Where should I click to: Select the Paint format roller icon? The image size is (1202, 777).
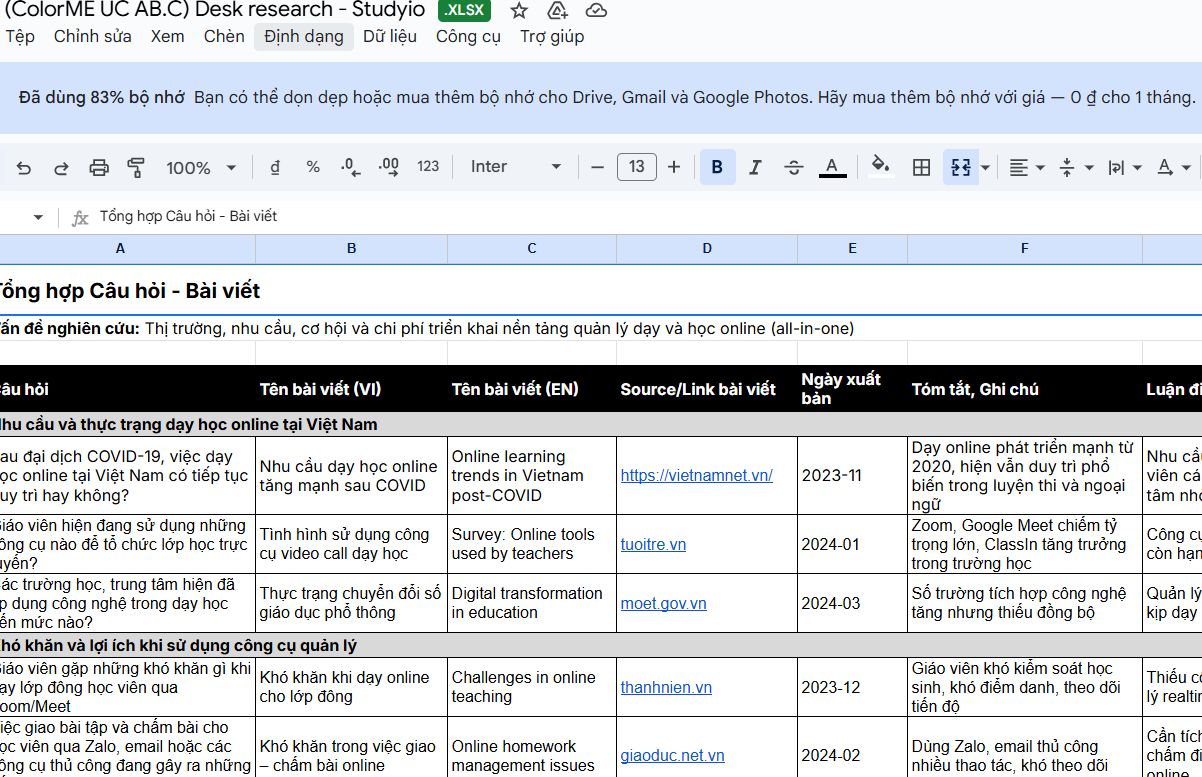pyautogui.click(x=136, y=167)
